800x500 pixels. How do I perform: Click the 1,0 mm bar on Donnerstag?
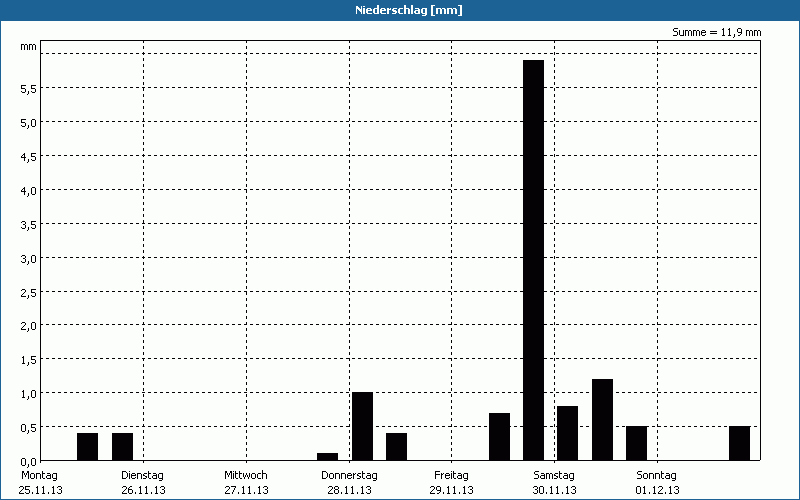click(362, 426)
